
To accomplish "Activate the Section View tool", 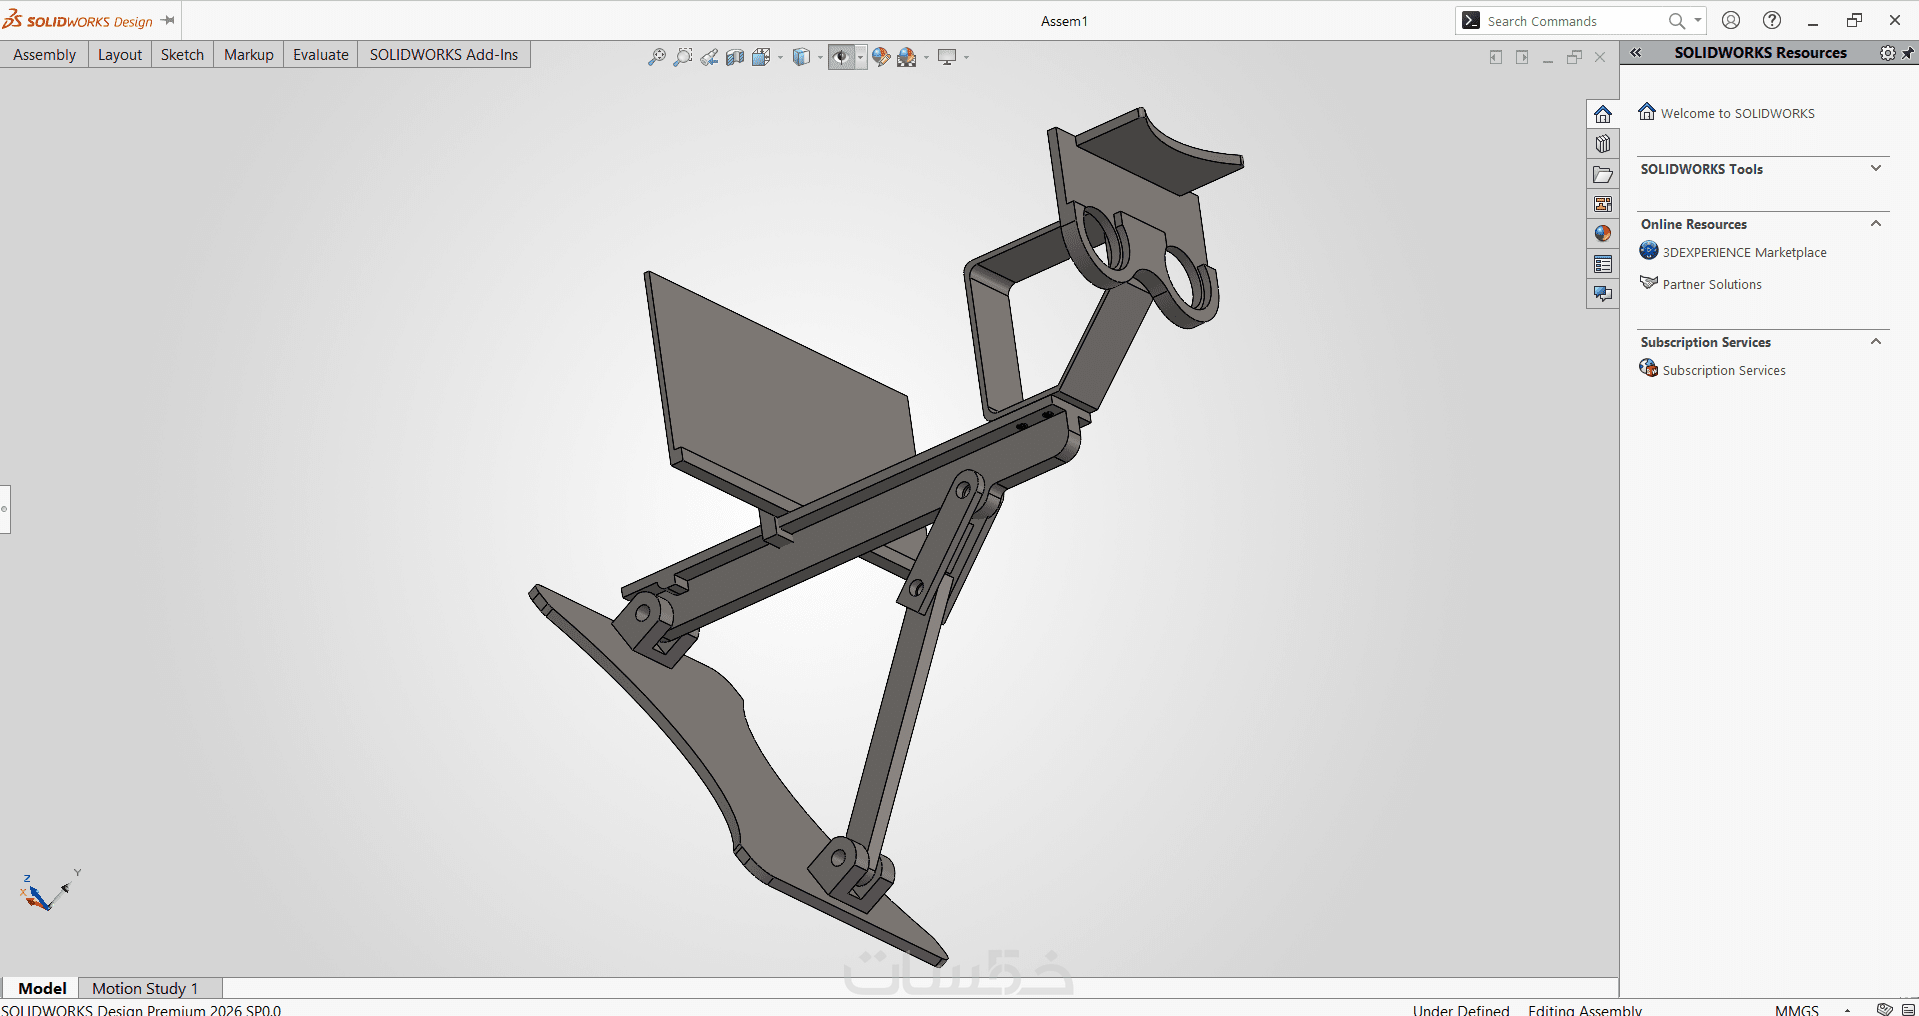I will (x=735, y=57).
